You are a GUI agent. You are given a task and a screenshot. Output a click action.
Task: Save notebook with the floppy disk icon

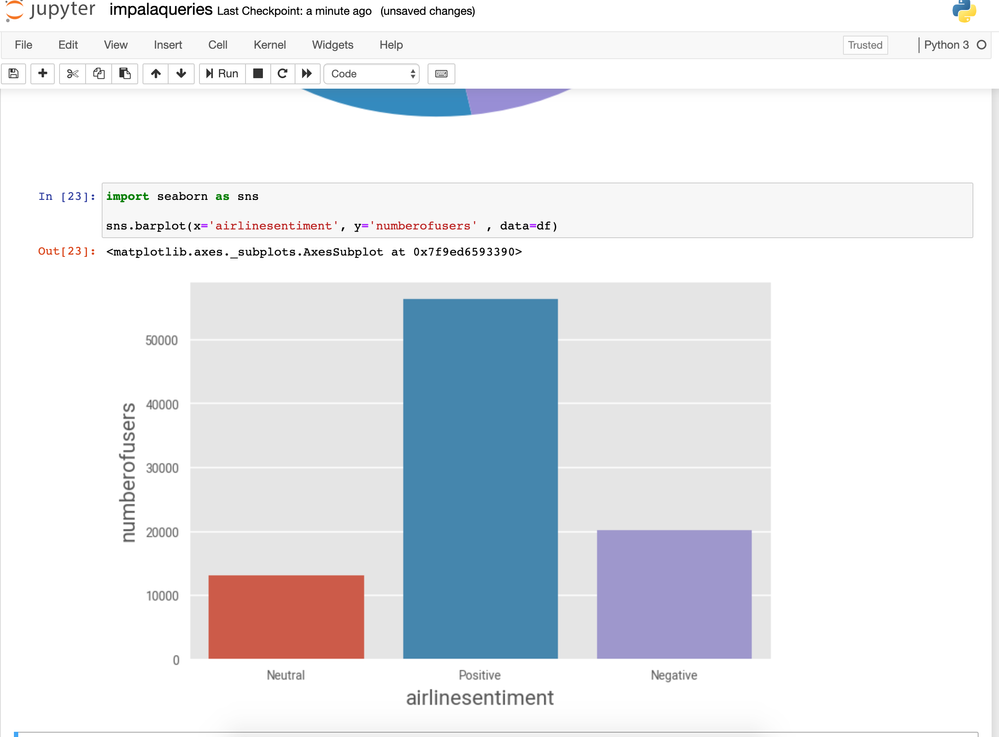click(x=13, y=73)
